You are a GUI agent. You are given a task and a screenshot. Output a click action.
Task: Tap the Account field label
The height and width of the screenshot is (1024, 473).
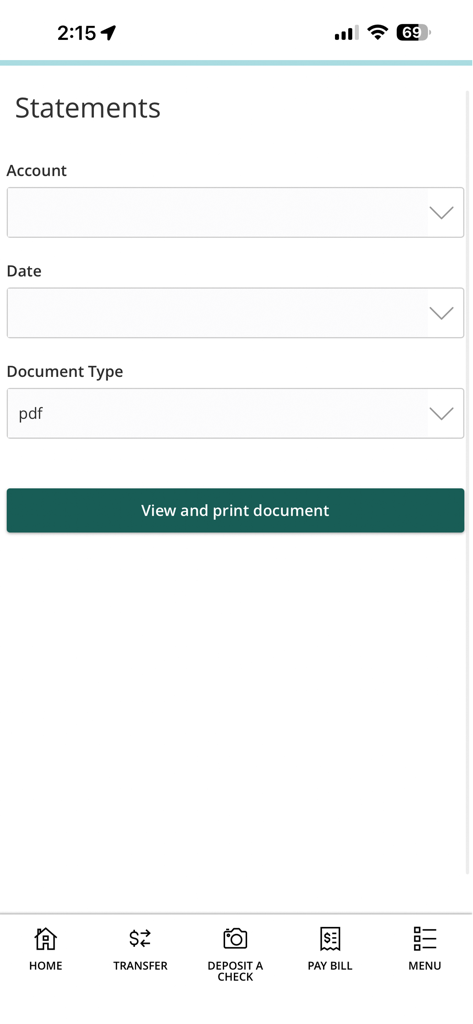pyautogui.click(x=37, y=170)
